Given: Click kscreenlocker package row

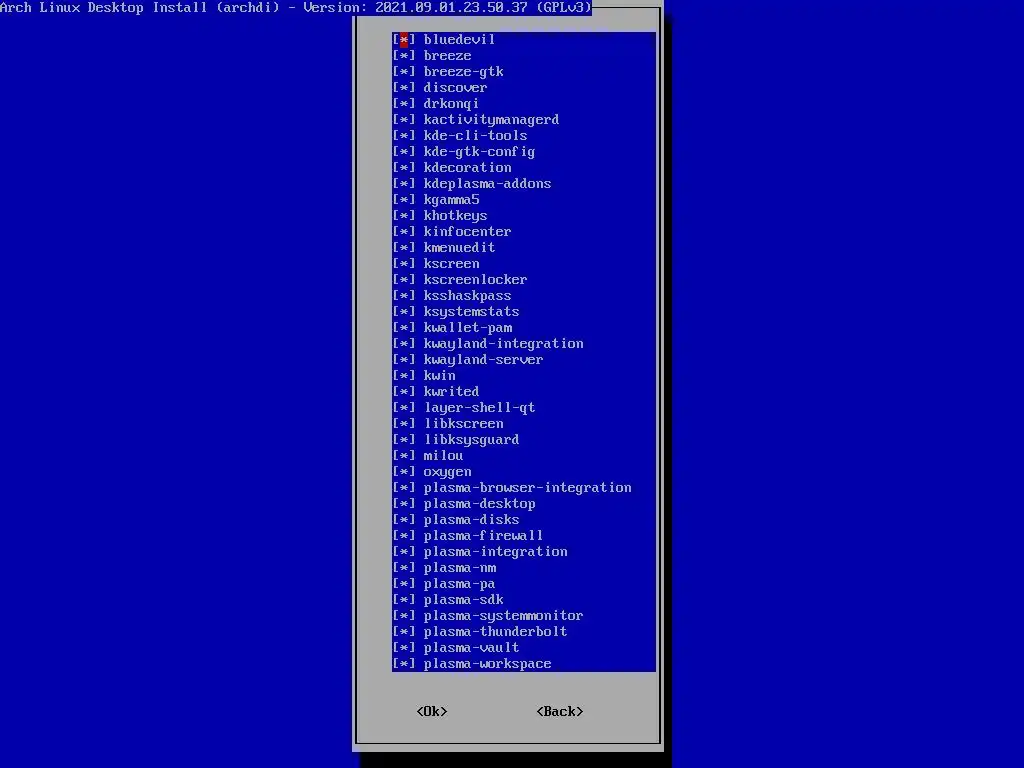Looking at the screenshot, I should [524, 280].
